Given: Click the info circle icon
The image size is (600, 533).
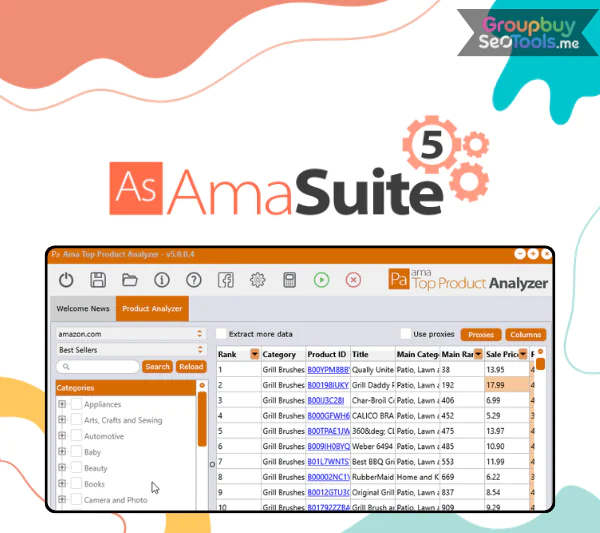Looking at the screenshot, I should (x=162, y=280).
